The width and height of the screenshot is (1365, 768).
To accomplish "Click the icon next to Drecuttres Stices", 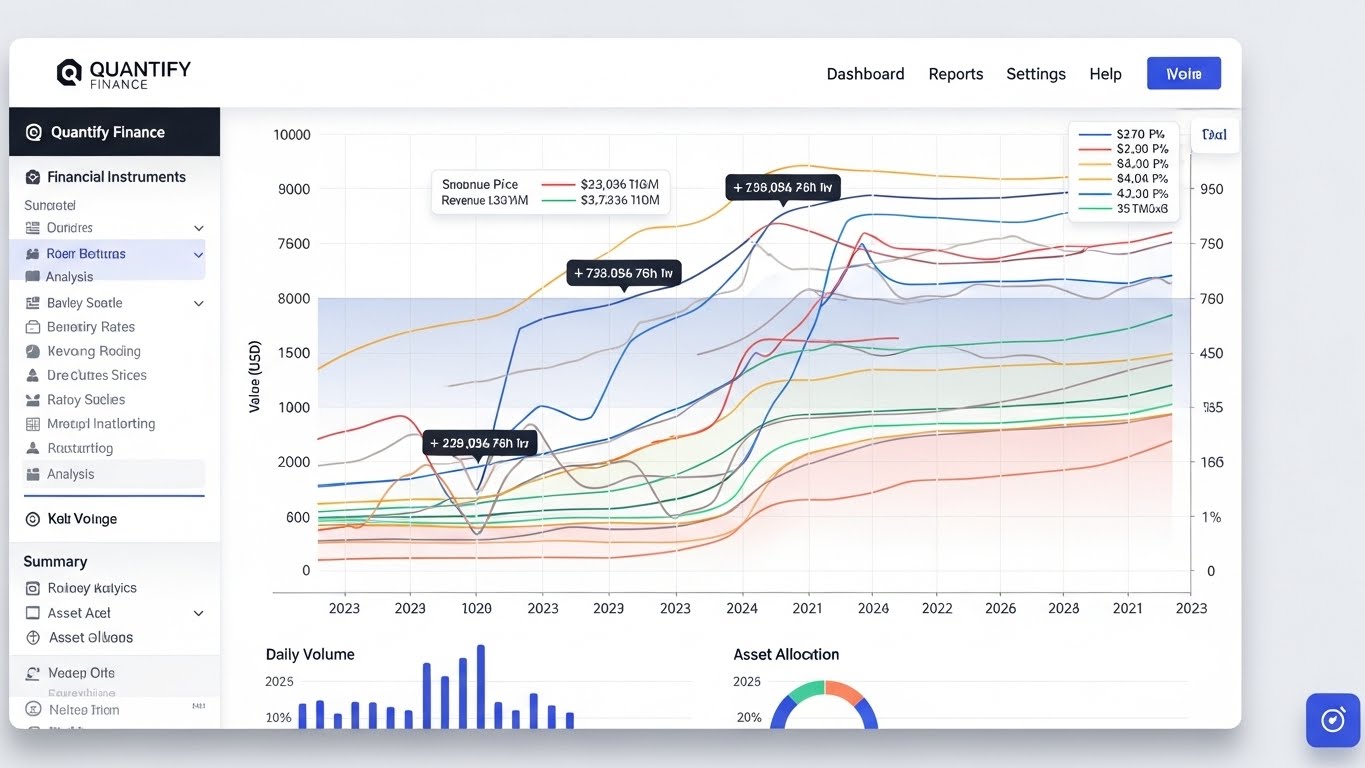I will click(31, 375).
